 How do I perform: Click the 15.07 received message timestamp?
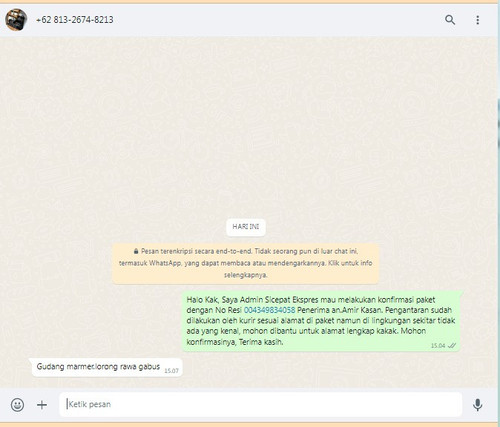coord(171,371)
